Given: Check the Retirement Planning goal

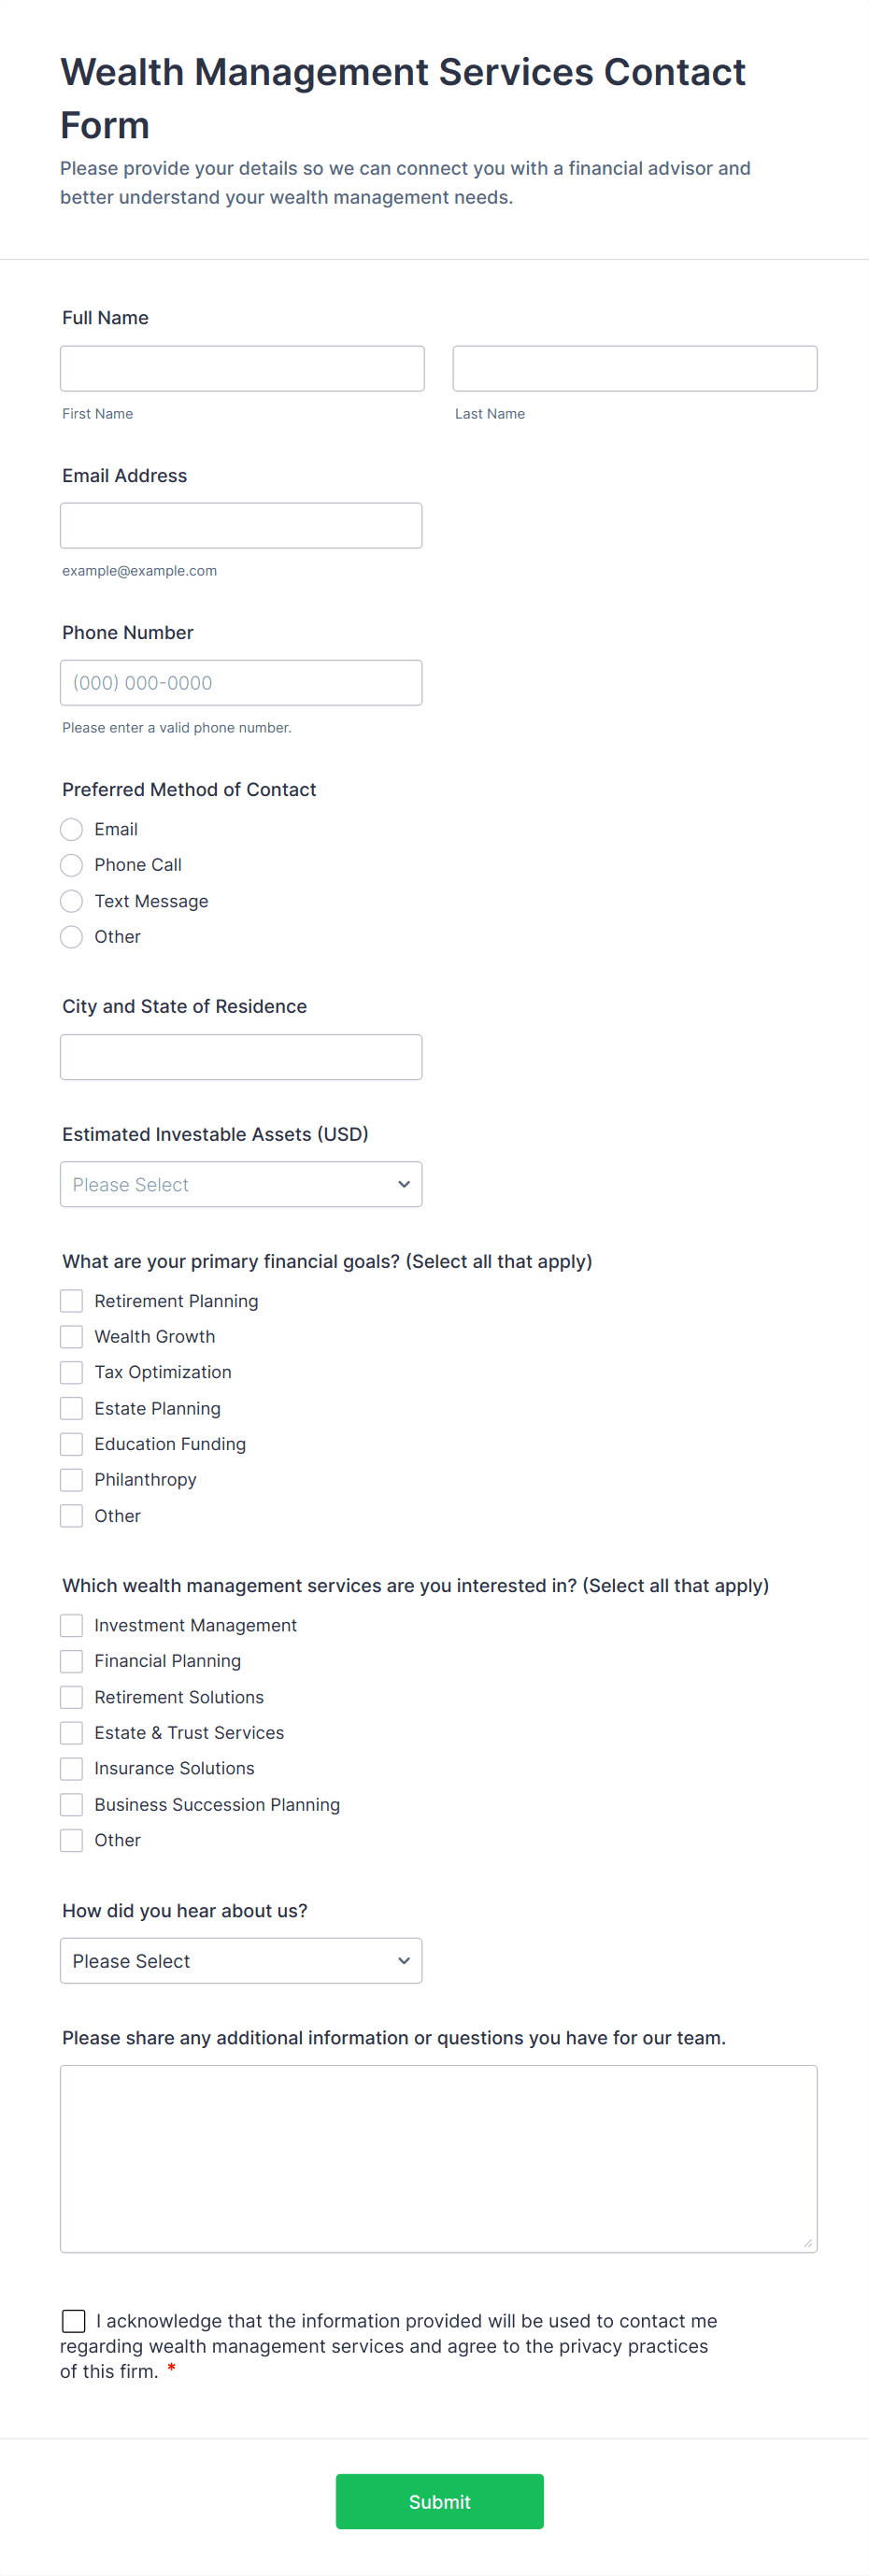Looking at the screenshot, I should (71, 1301).
